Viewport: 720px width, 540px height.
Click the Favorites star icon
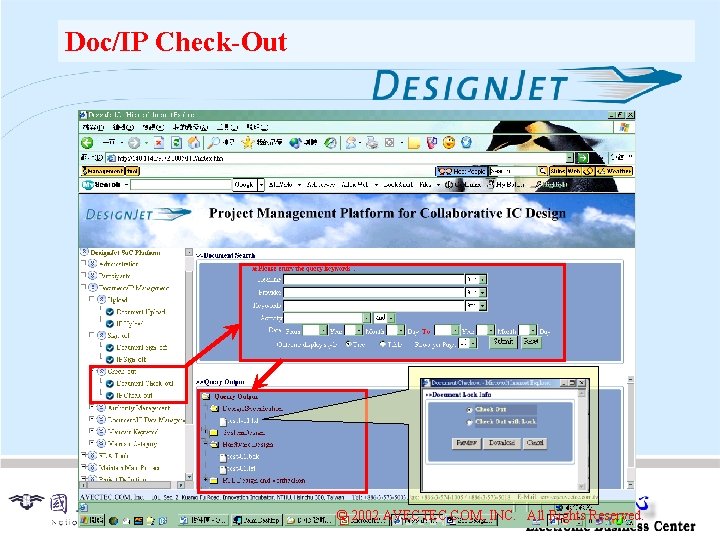[248, 143]
